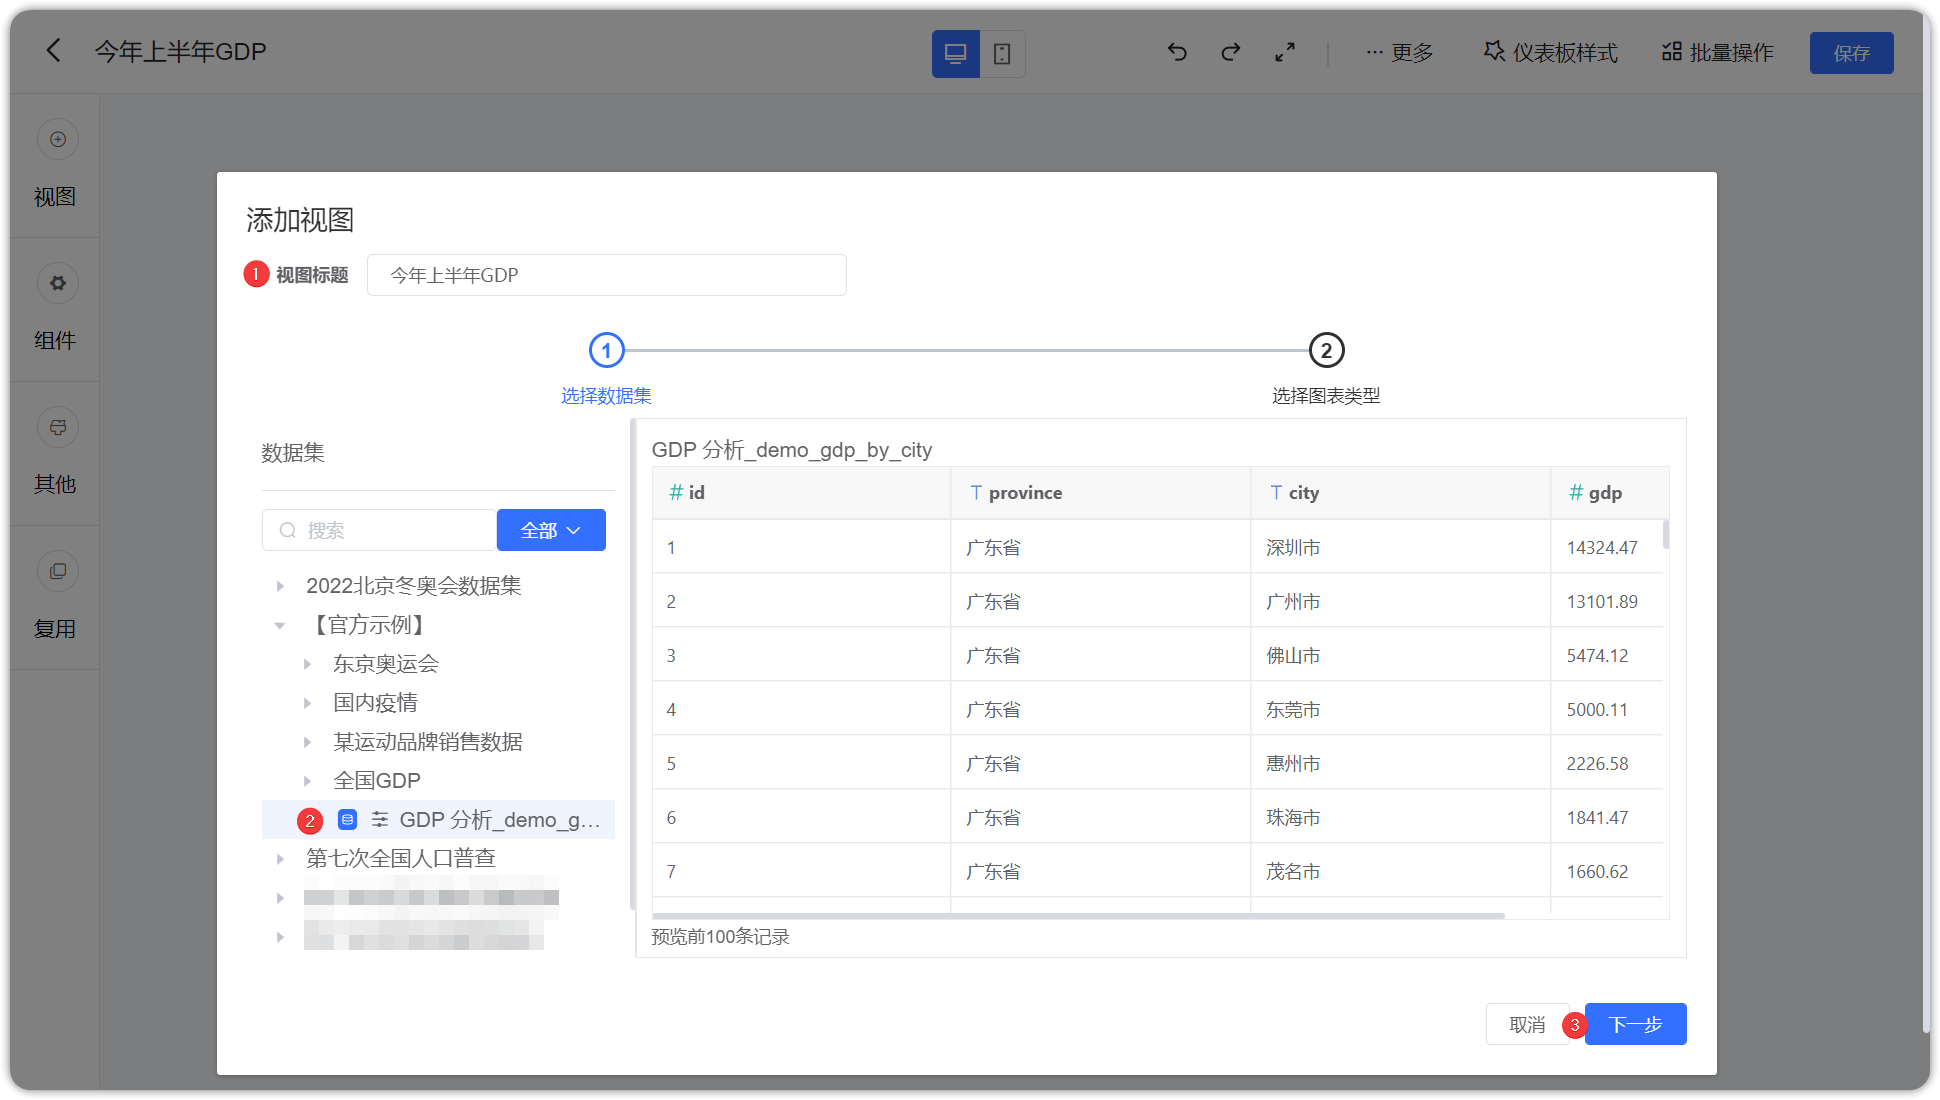The width and height of the screenshot is (1940, 1100).
Task: Switch to desktop layout preview
Action: coord(956,53)
